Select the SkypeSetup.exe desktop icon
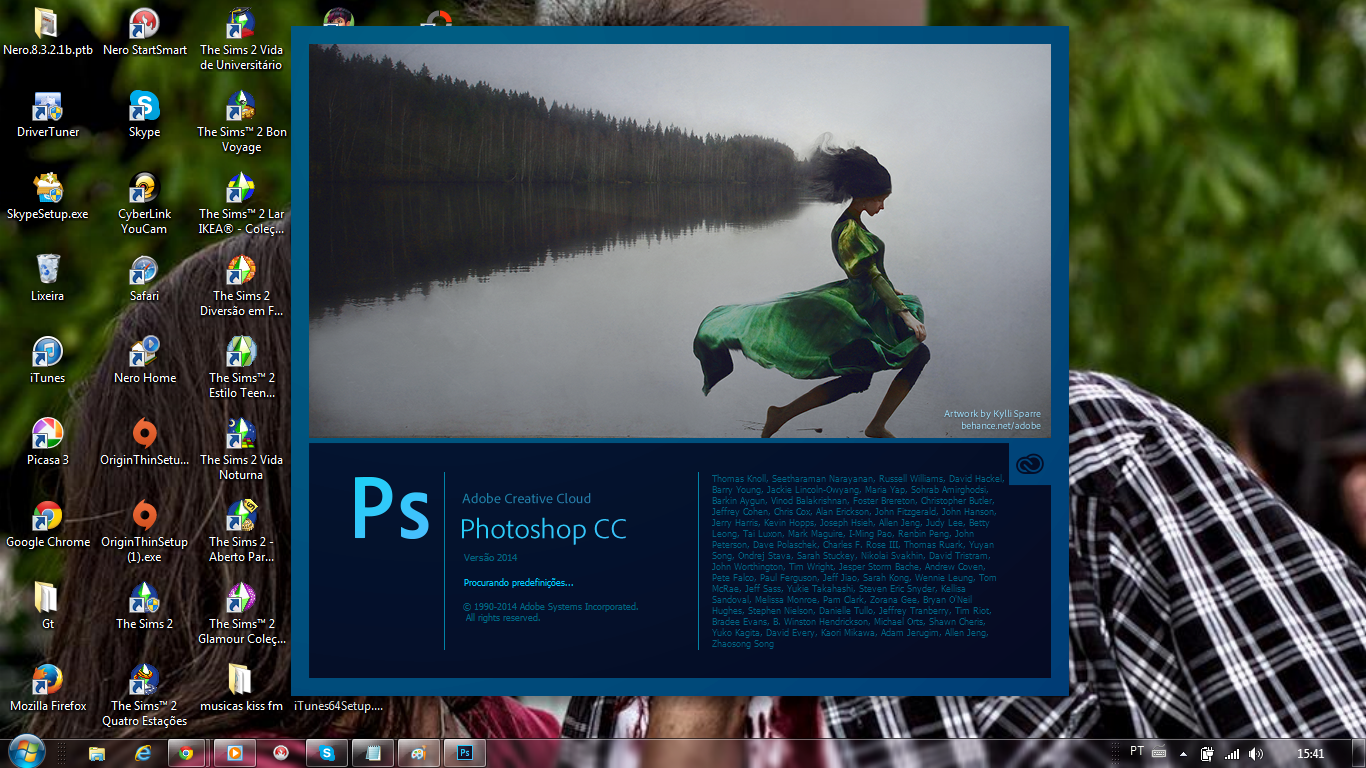The height and width of the screenshot is (768, 1366). [47, 195]
